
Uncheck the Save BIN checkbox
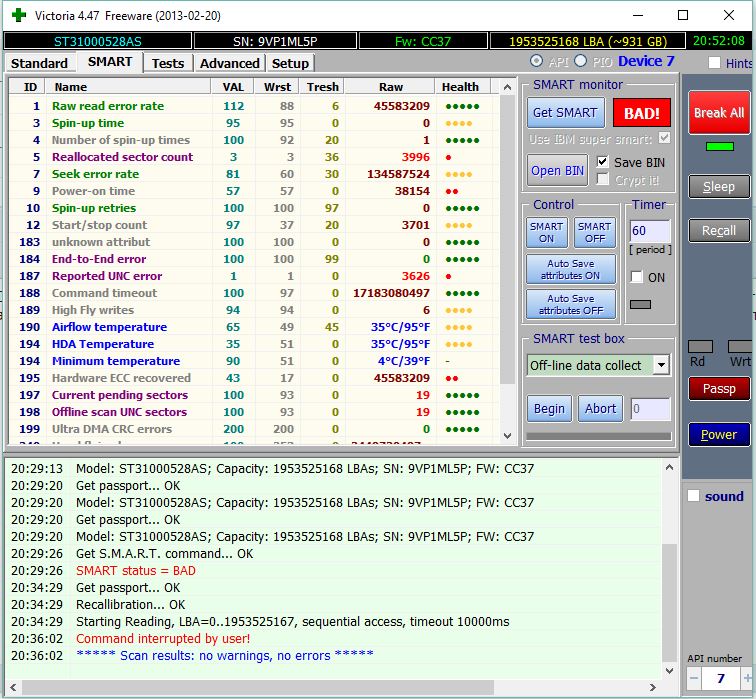click(602, 162)
